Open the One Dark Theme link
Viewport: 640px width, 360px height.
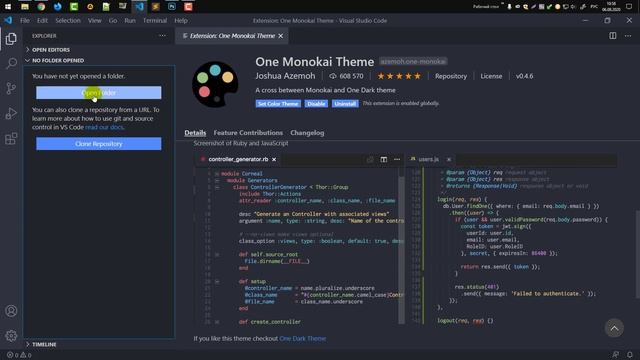click(302, 338)
